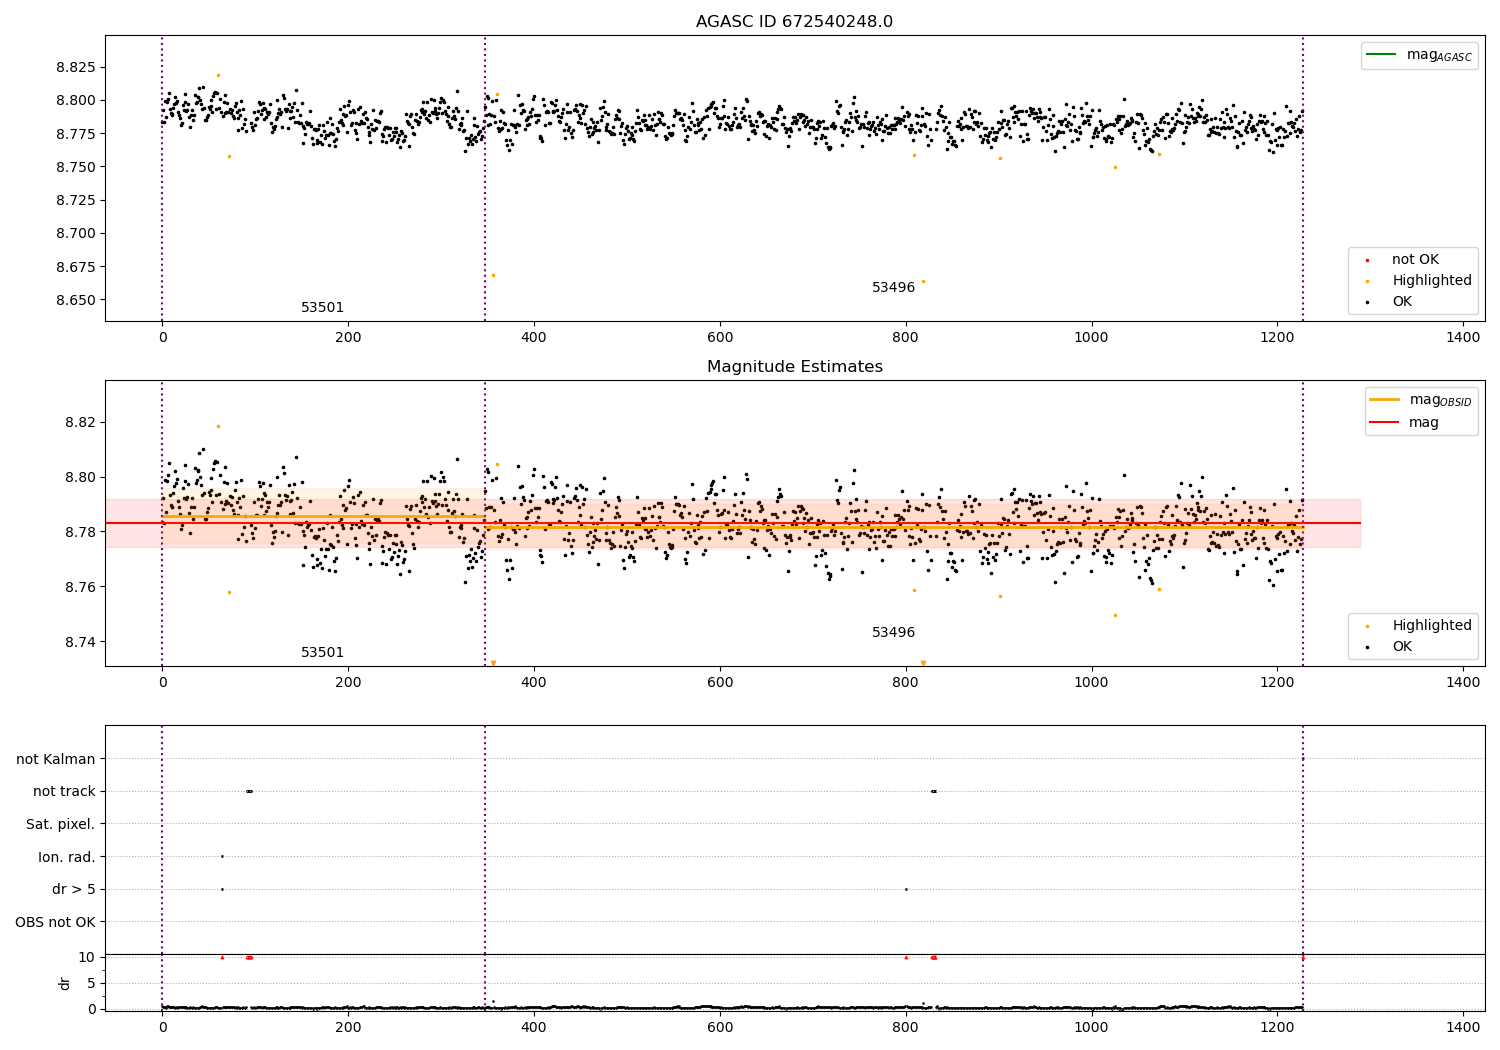This screenshot has width=1500, height=1050.
Task: Click the 53501 annotation in the Magnitude Estimates plot
Action: tap(322, 653)
